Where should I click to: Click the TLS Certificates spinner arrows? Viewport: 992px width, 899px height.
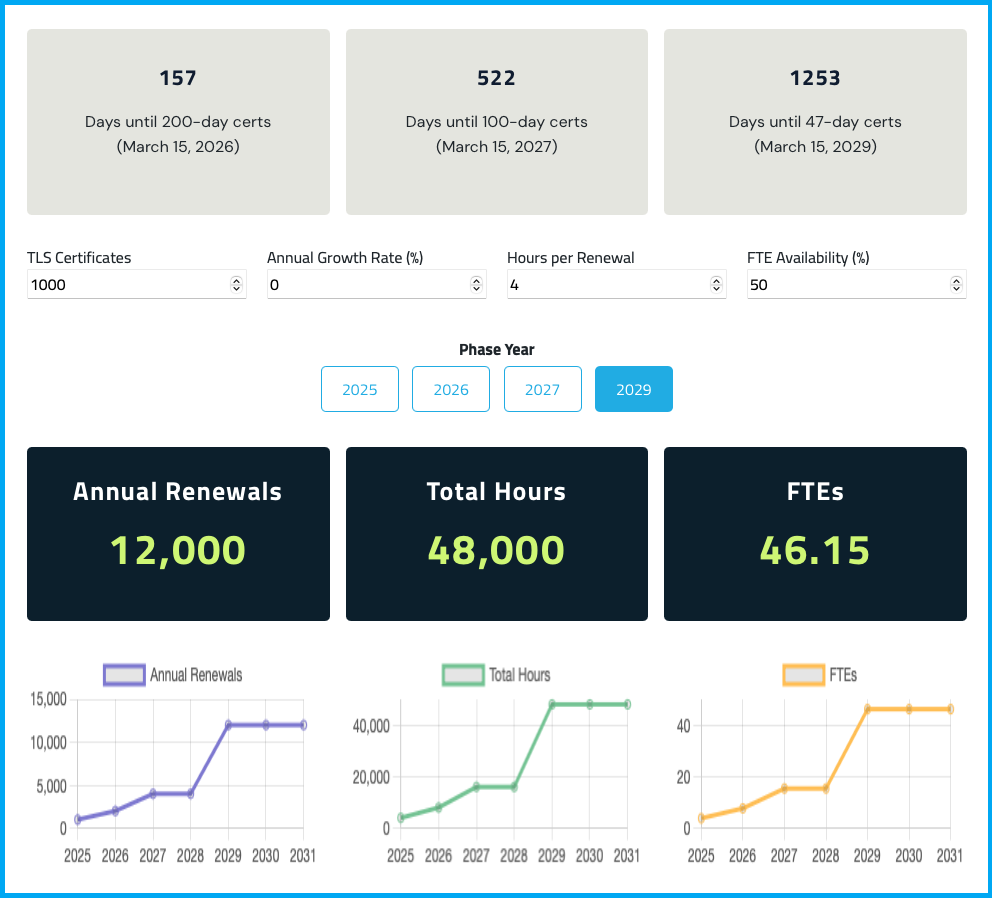click(x=236, y=285)
